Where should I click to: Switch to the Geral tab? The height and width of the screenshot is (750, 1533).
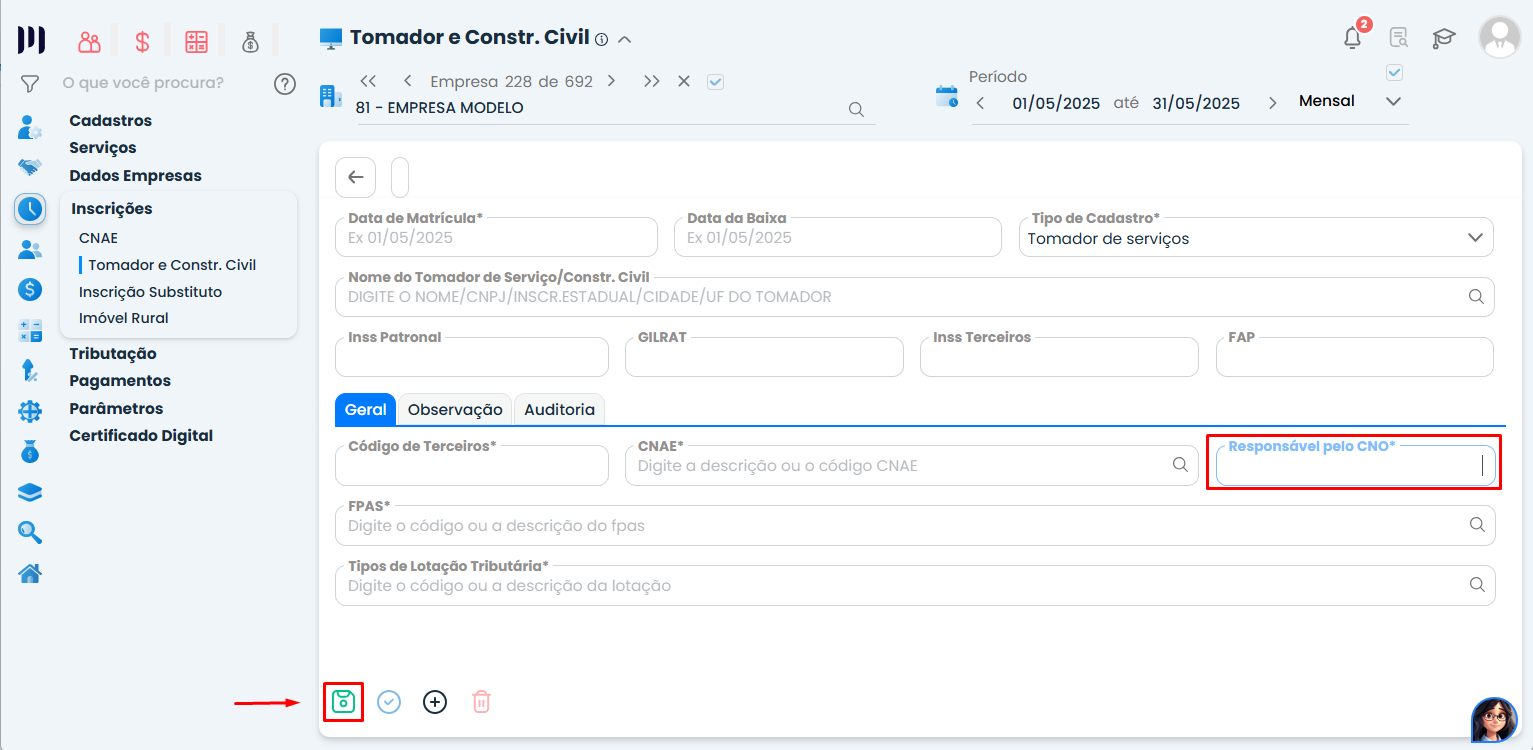366,409
